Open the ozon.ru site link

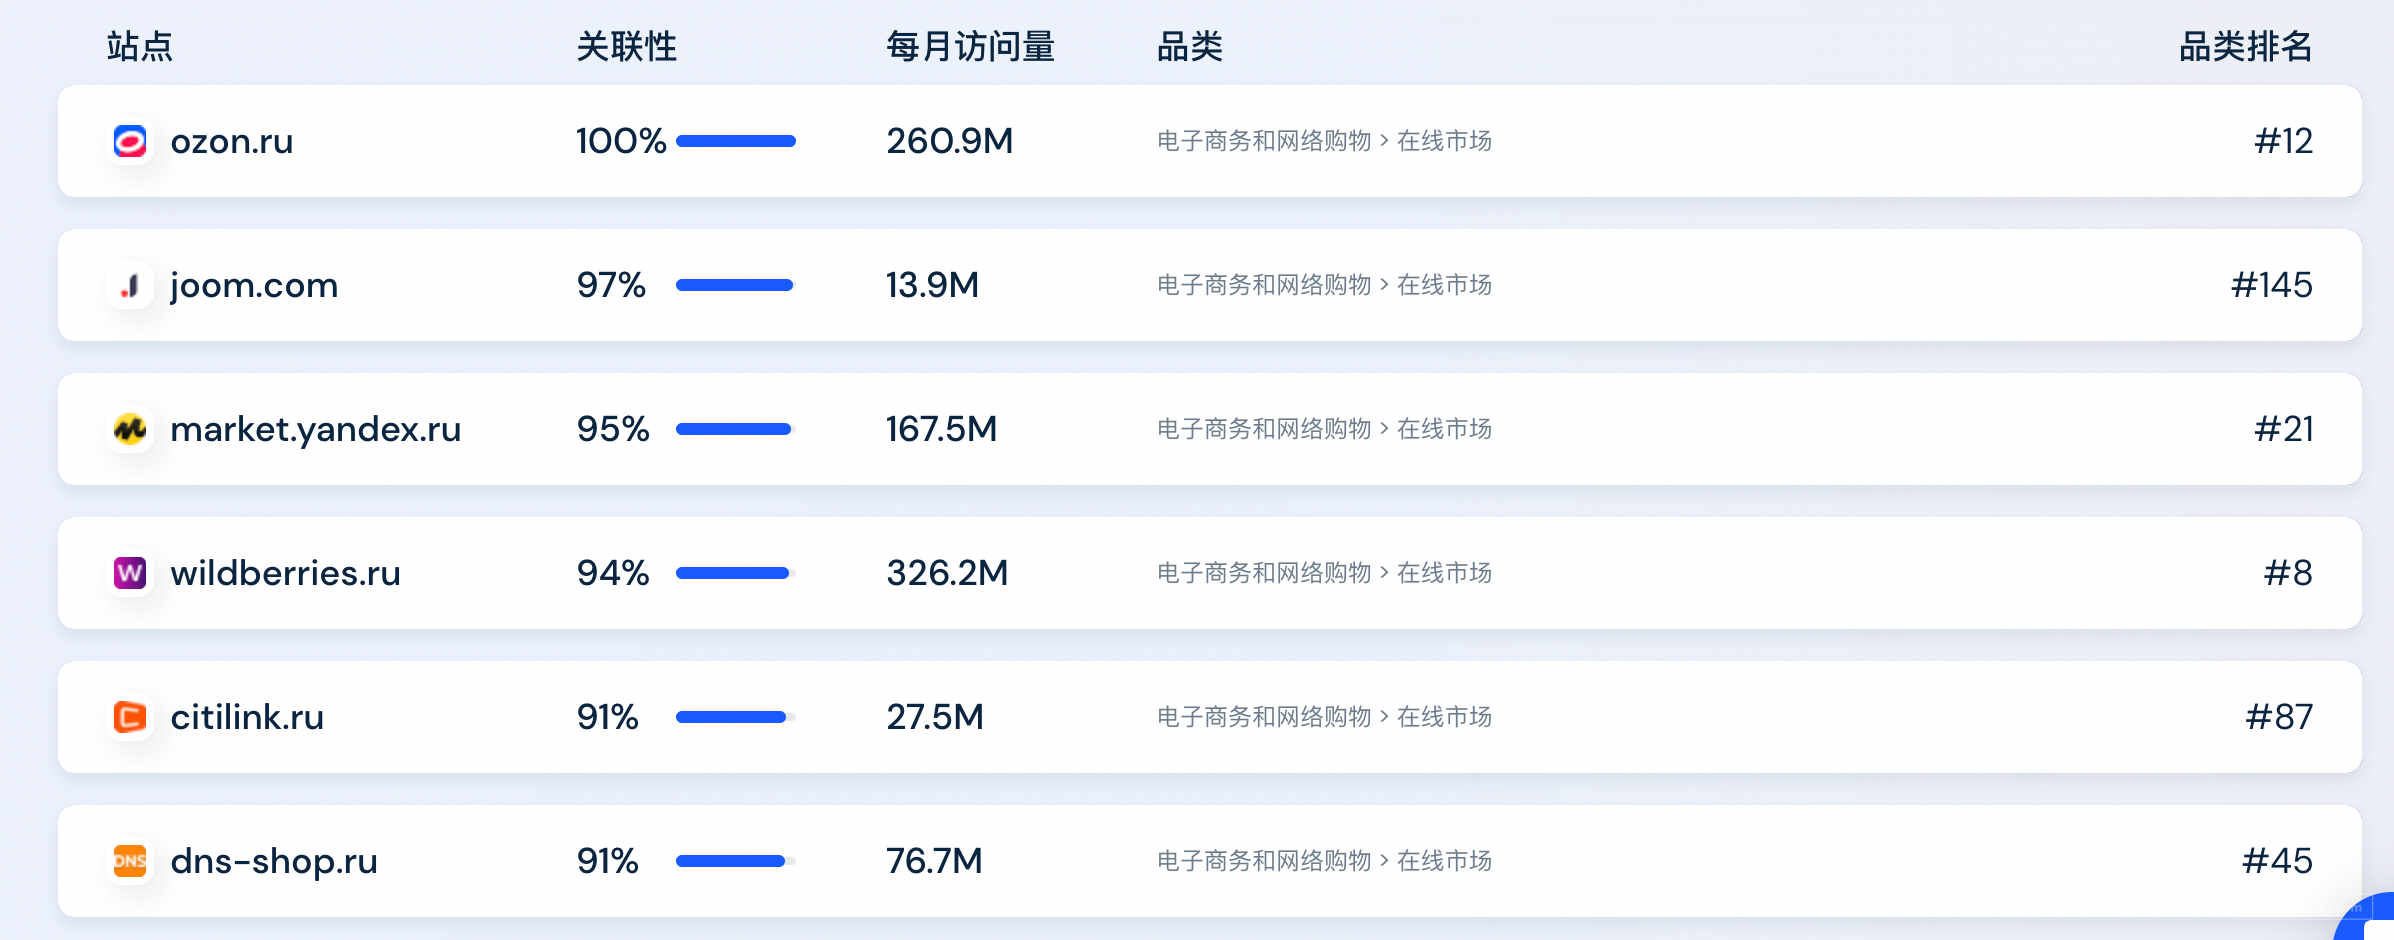[x=232, y=141]
